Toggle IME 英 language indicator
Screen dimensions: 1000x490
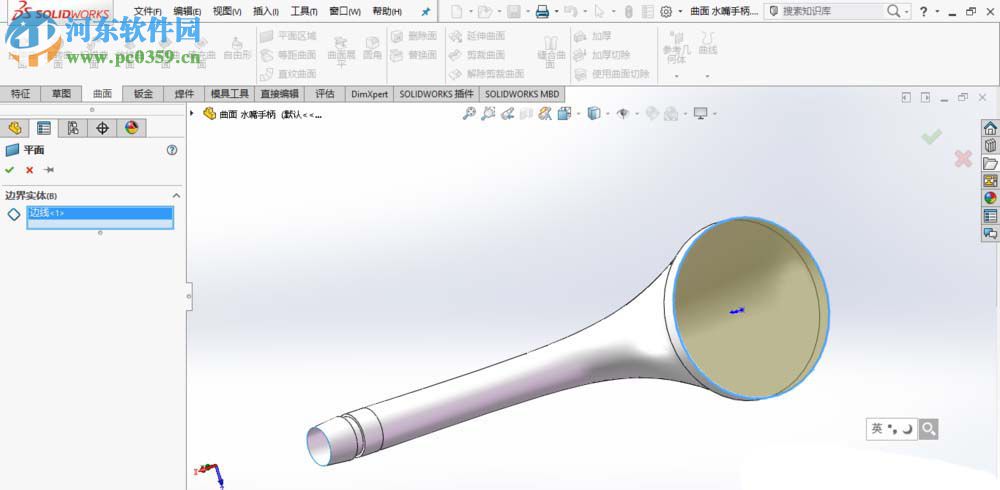(877, 429)
